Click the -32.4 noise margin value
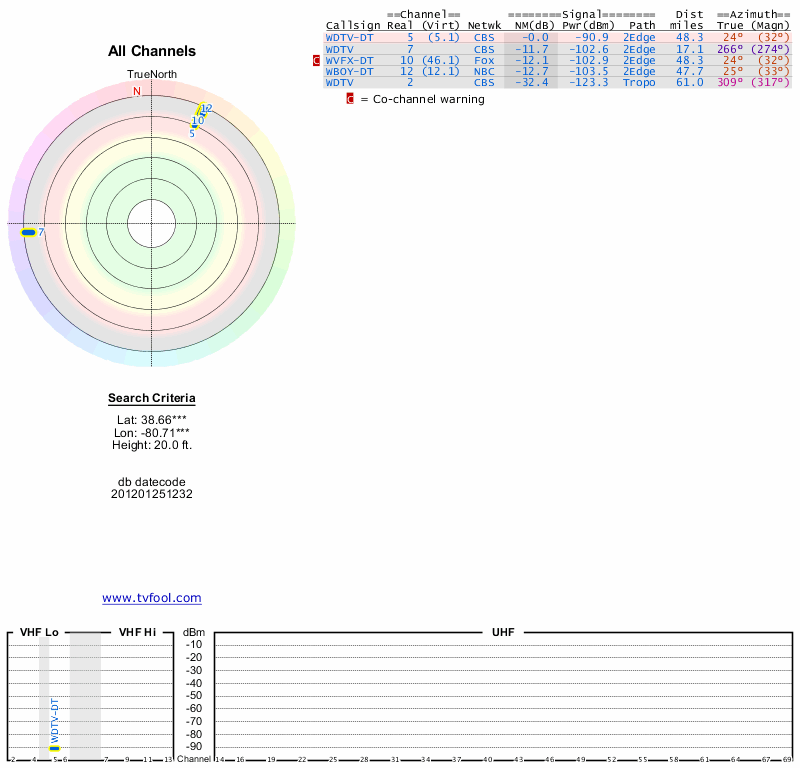Screen dimensions: 800x768 (x=532, y=82)
